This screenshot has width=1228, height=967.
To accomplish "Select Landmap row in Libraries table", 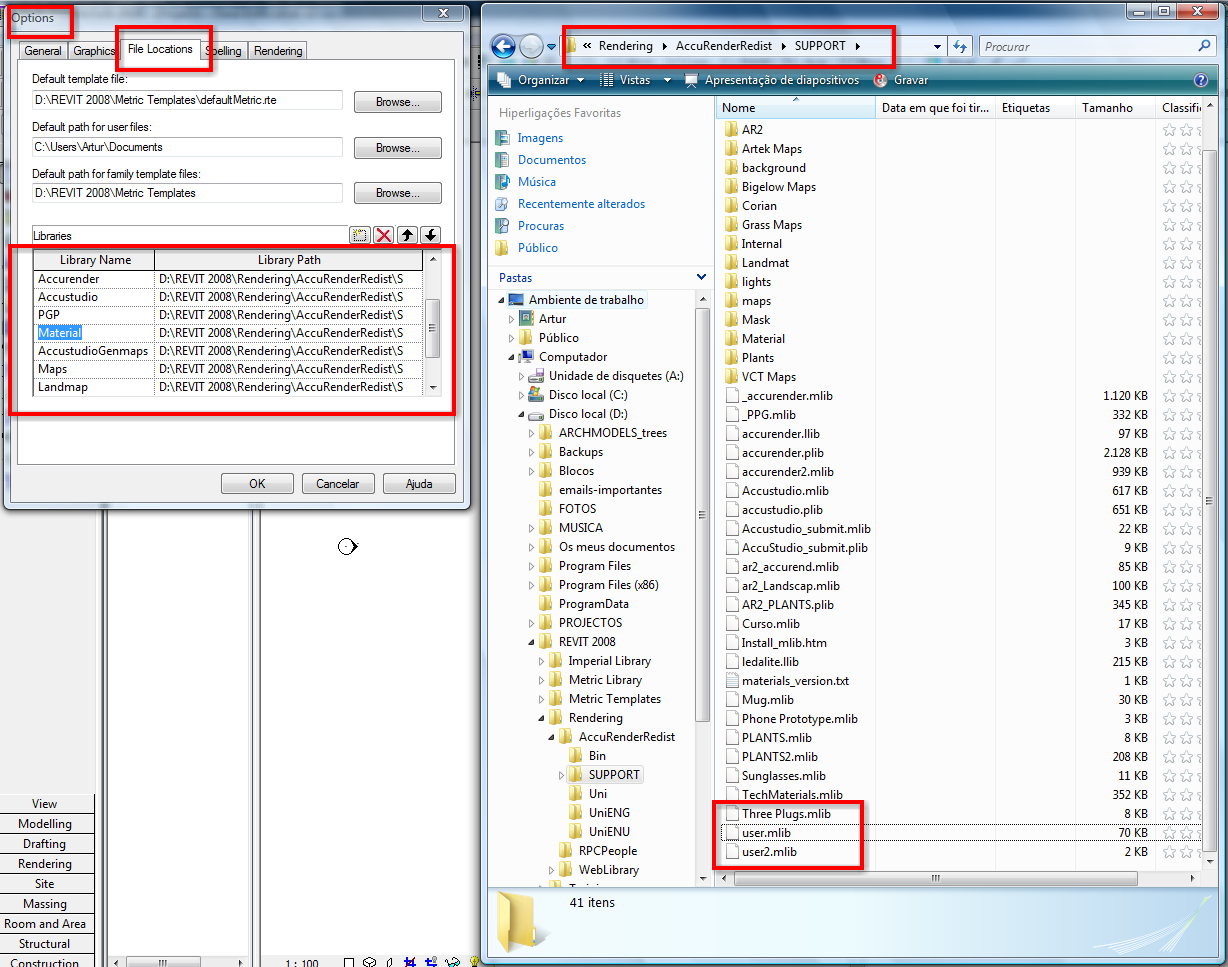I will tap(228, 387).
